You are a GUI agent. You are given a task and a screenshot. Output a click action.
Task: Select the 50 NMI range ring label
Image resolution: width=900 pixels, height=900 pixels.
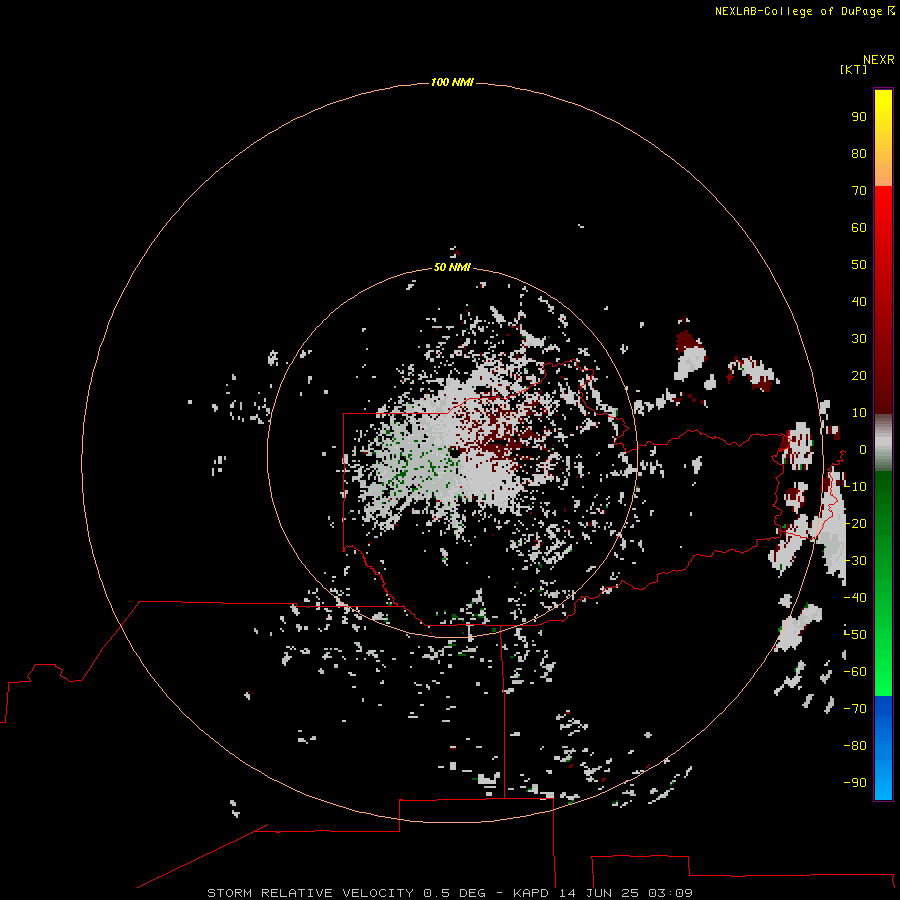(452, 267)
